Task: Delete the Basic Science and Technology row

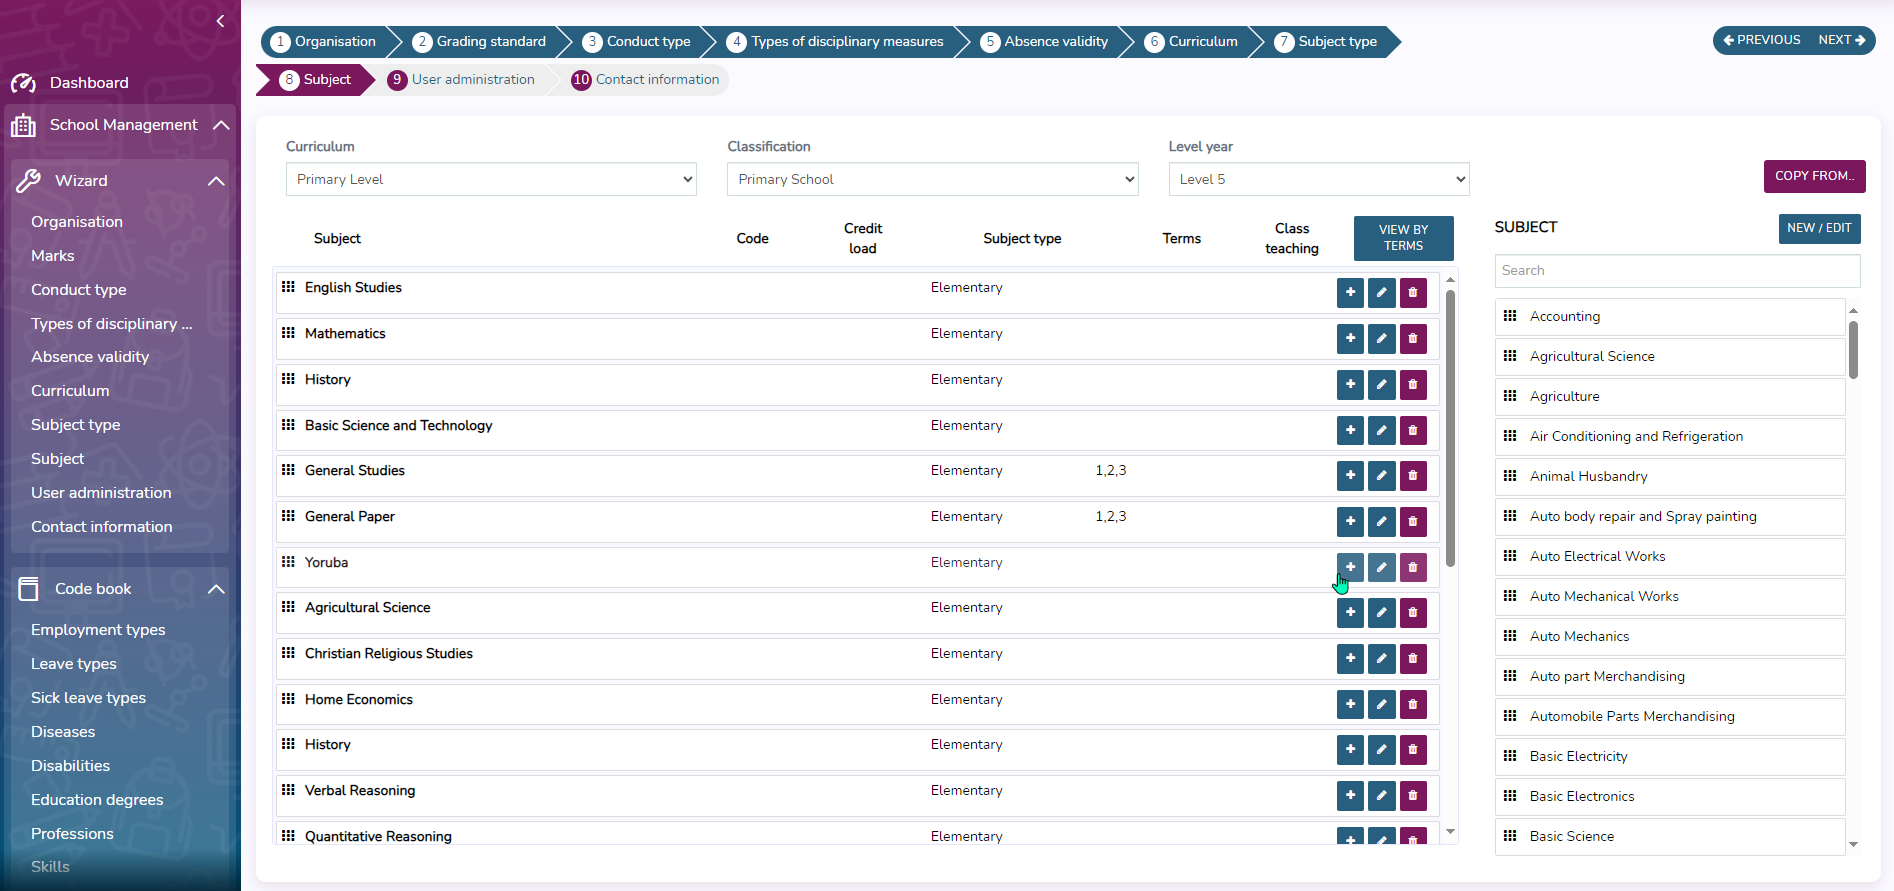Action: click(1413, 431)
